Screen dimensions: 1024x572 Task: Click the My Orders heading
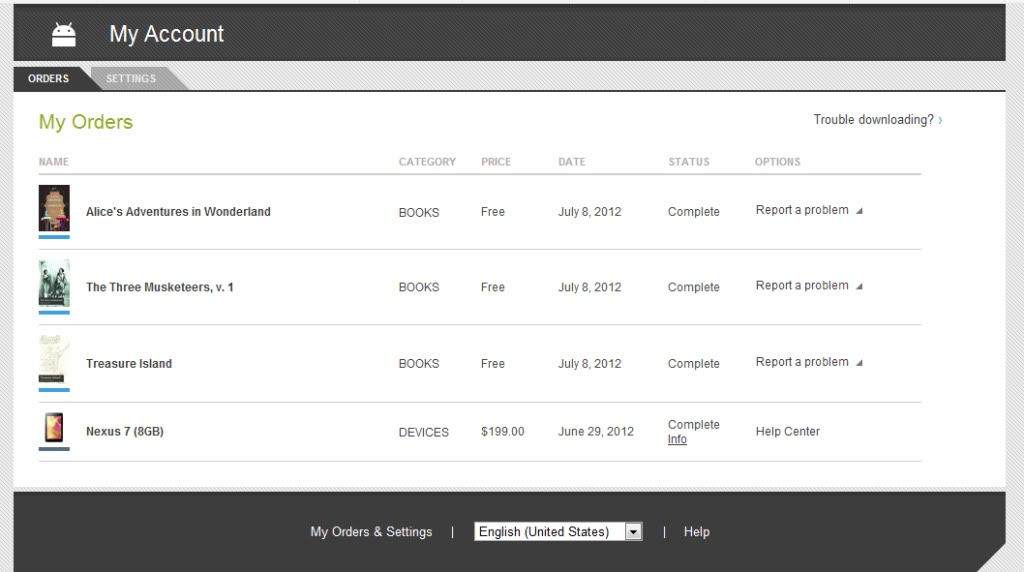[x=86, y=122]
